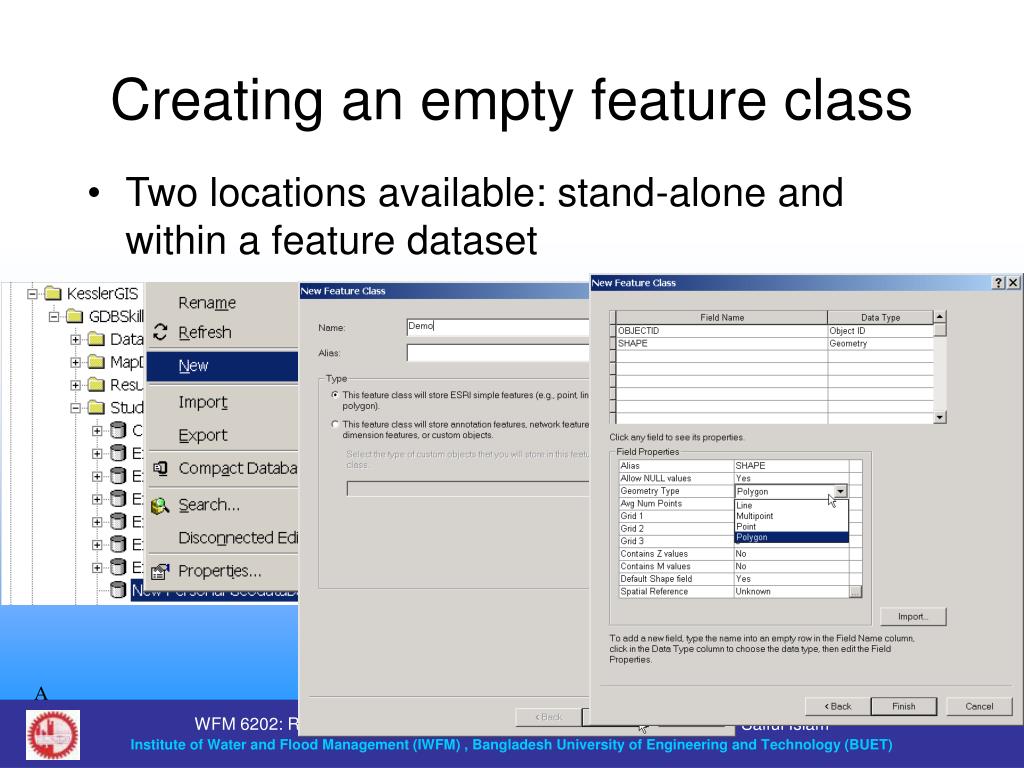Click the Cancel button
The width and height of the screenshot is (1024, 768).
coord(979,706)
